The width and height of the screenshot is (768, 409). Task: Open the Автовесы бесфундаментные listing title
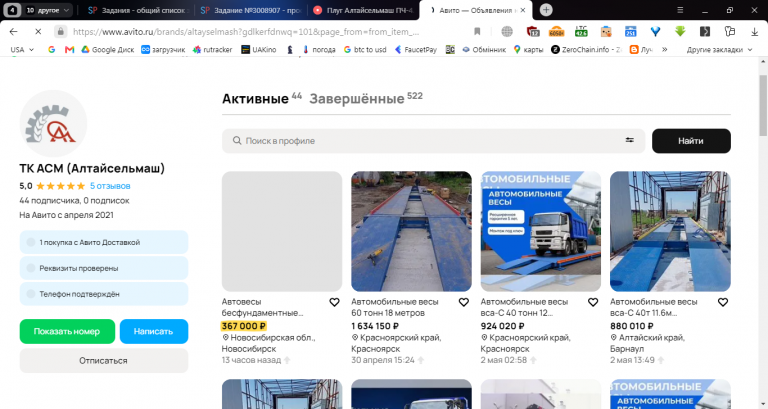coord(263,307)
